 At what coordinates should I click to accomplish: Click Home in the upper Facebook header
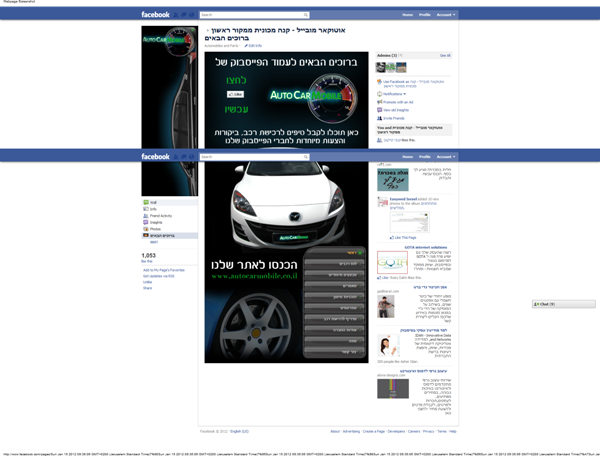point(408,15)
